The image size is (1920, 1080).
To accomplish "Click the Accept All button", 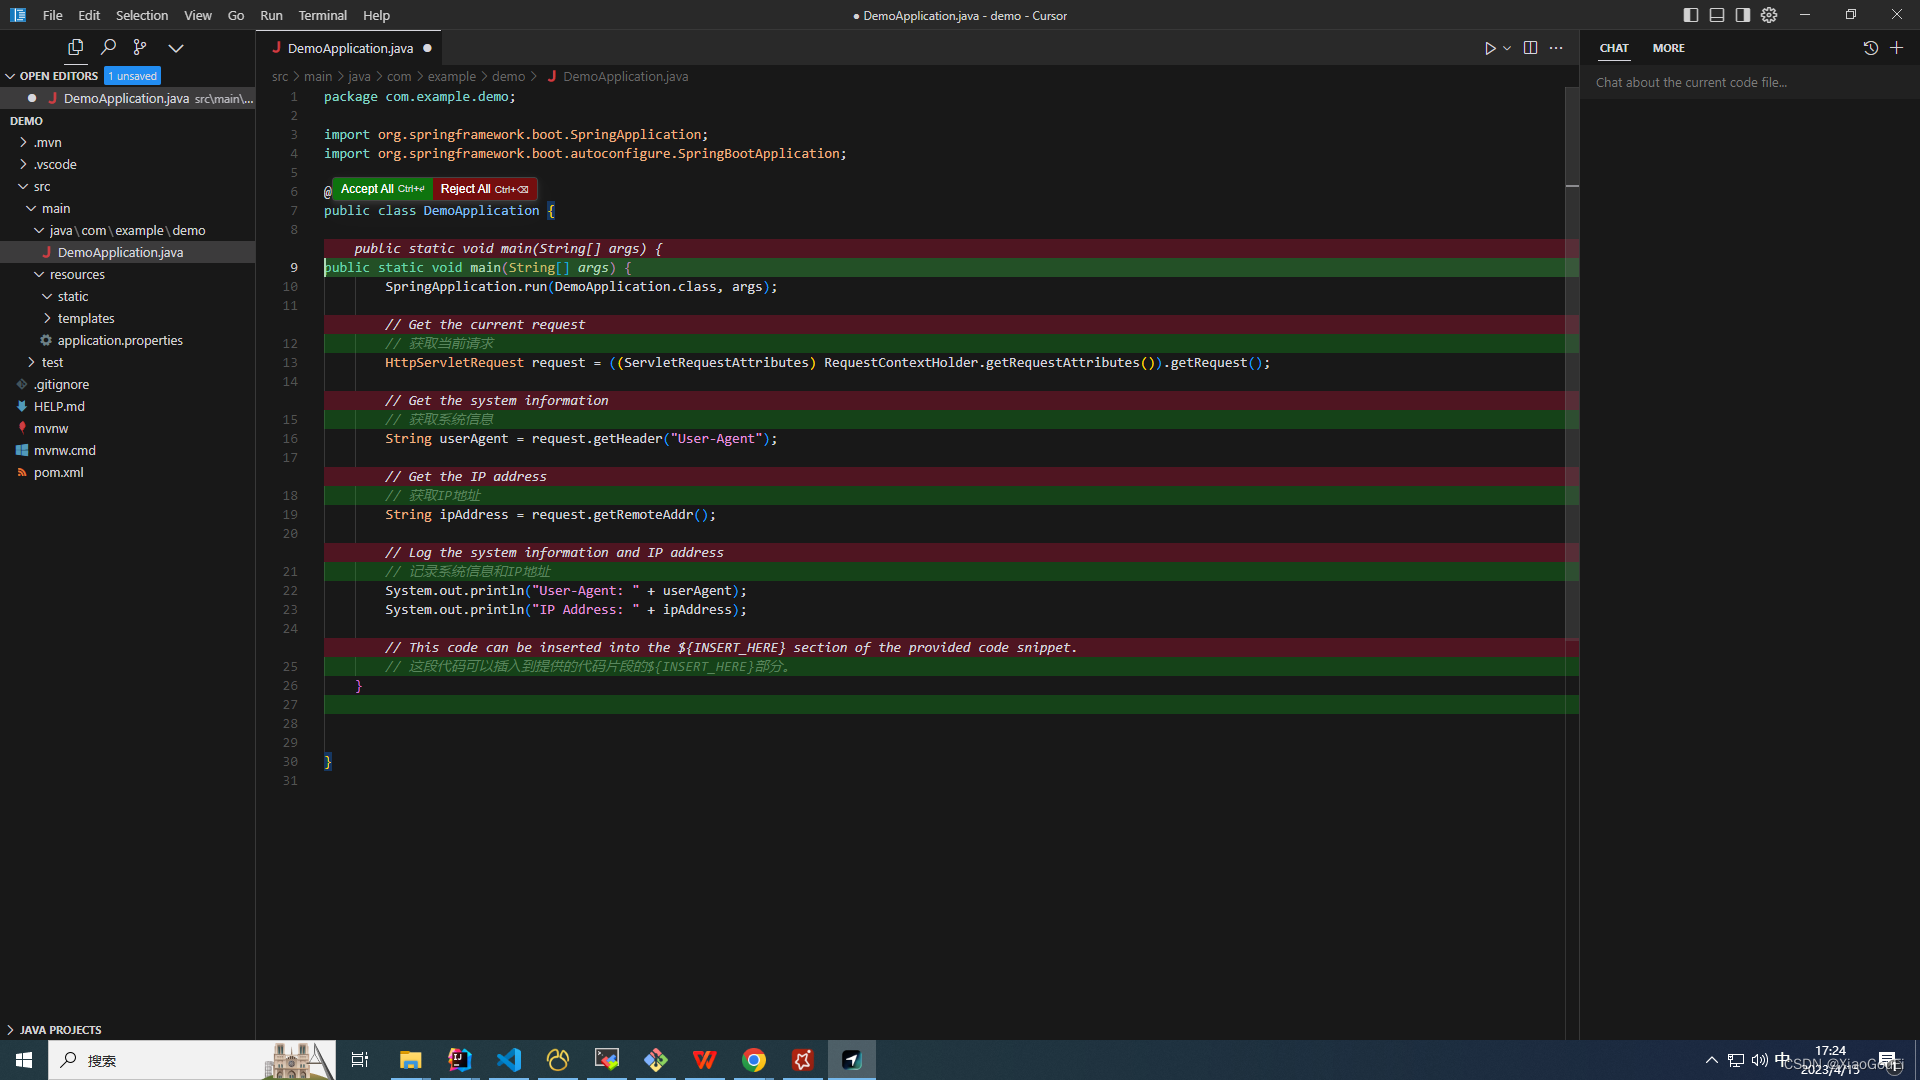I will coord(382,189).
